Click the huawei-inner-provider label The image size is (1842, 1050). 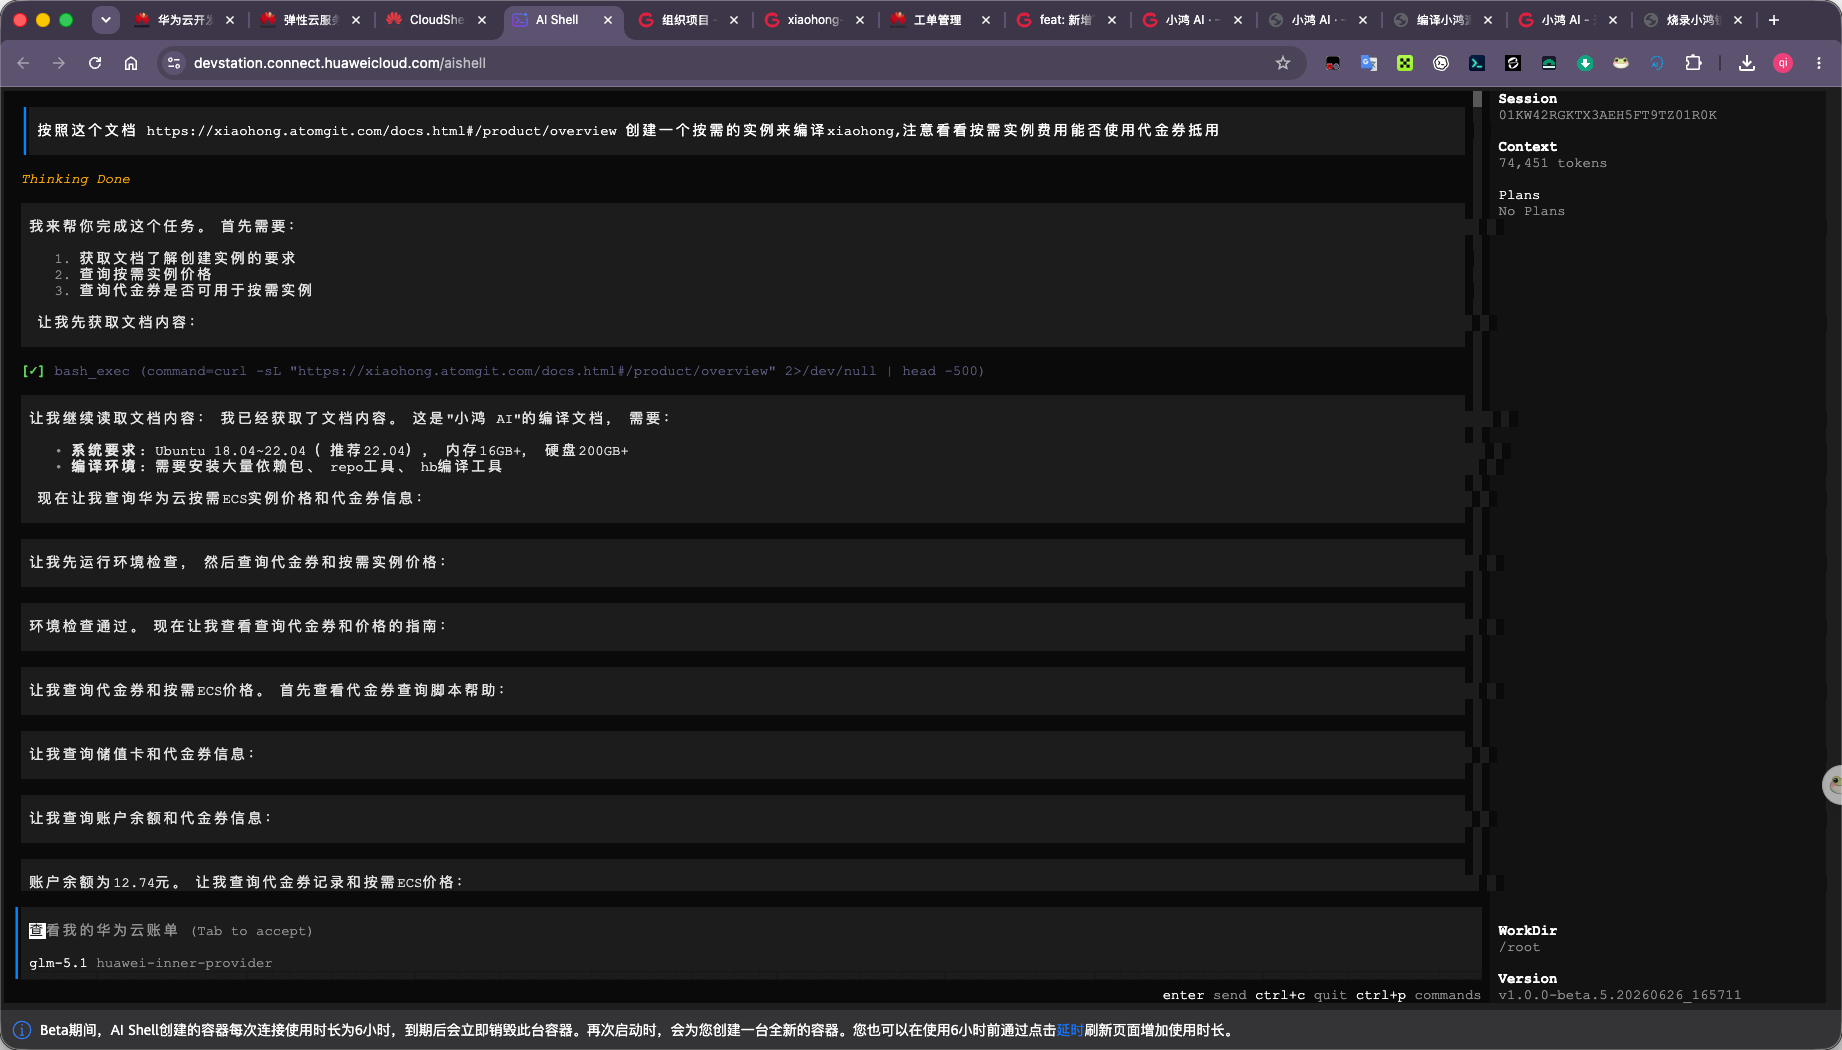(184, 963)
